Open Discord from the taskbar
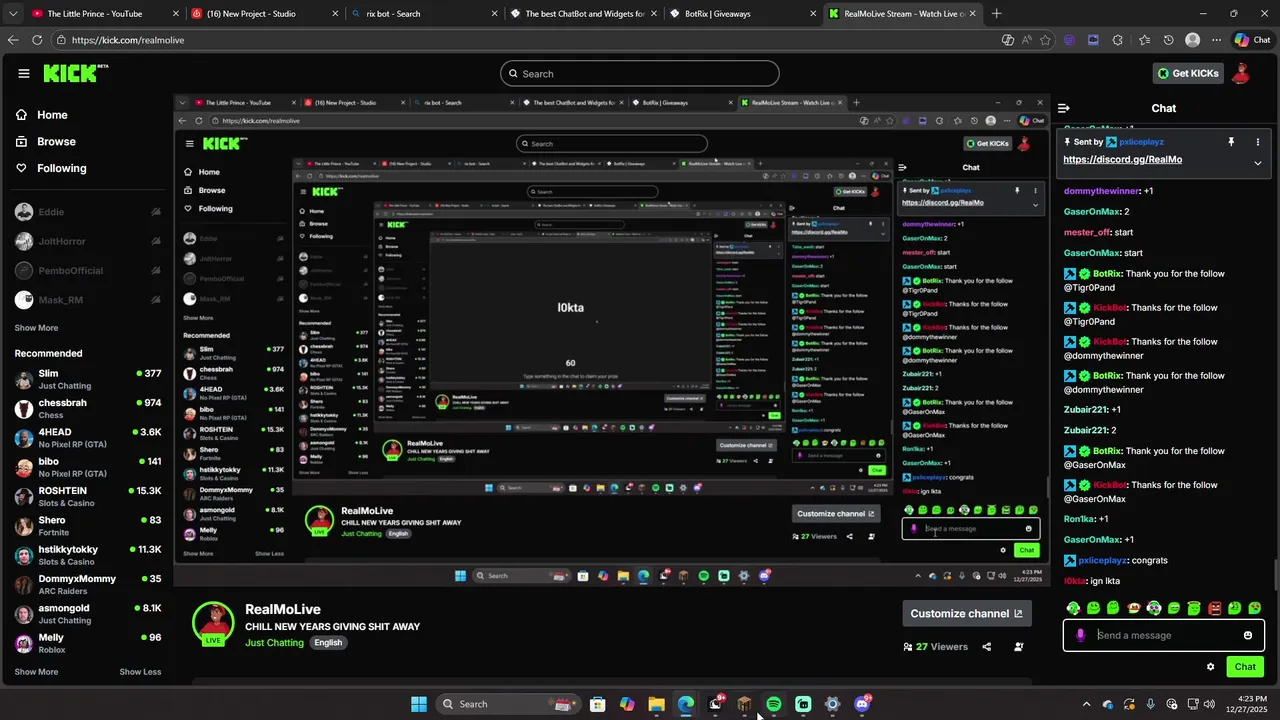 [x=862, y=704]
